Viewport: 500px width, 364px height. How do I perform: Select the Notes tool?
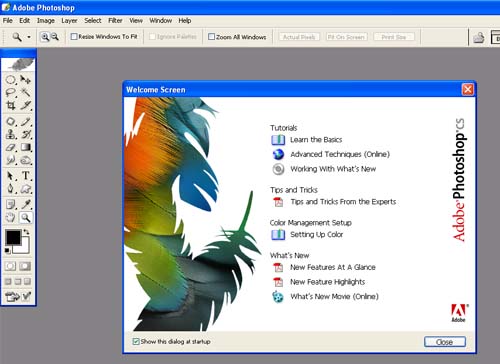click(11, 204)
